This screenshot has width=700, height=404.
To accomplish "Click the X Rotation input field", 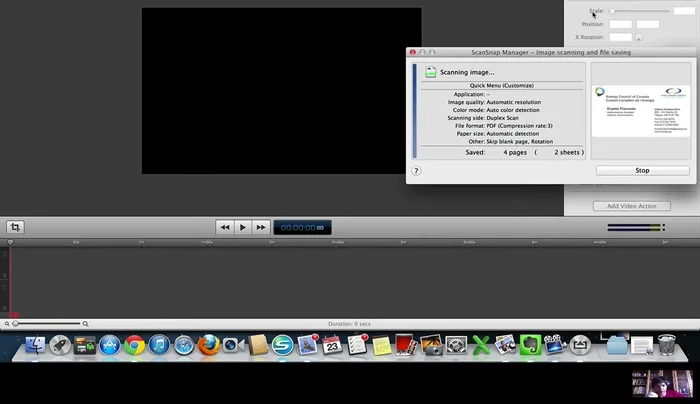I will [620, 37].
